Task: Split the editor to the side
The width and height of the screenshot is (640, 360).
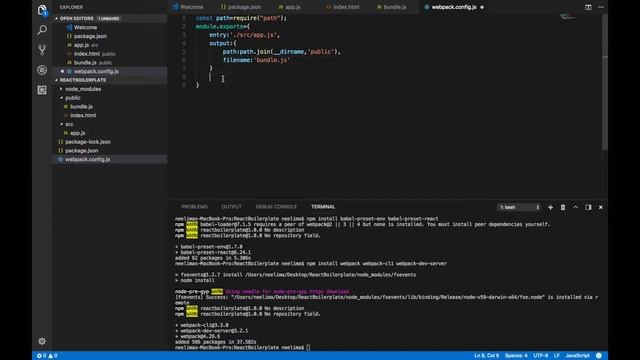Action: tap(588, 7)
